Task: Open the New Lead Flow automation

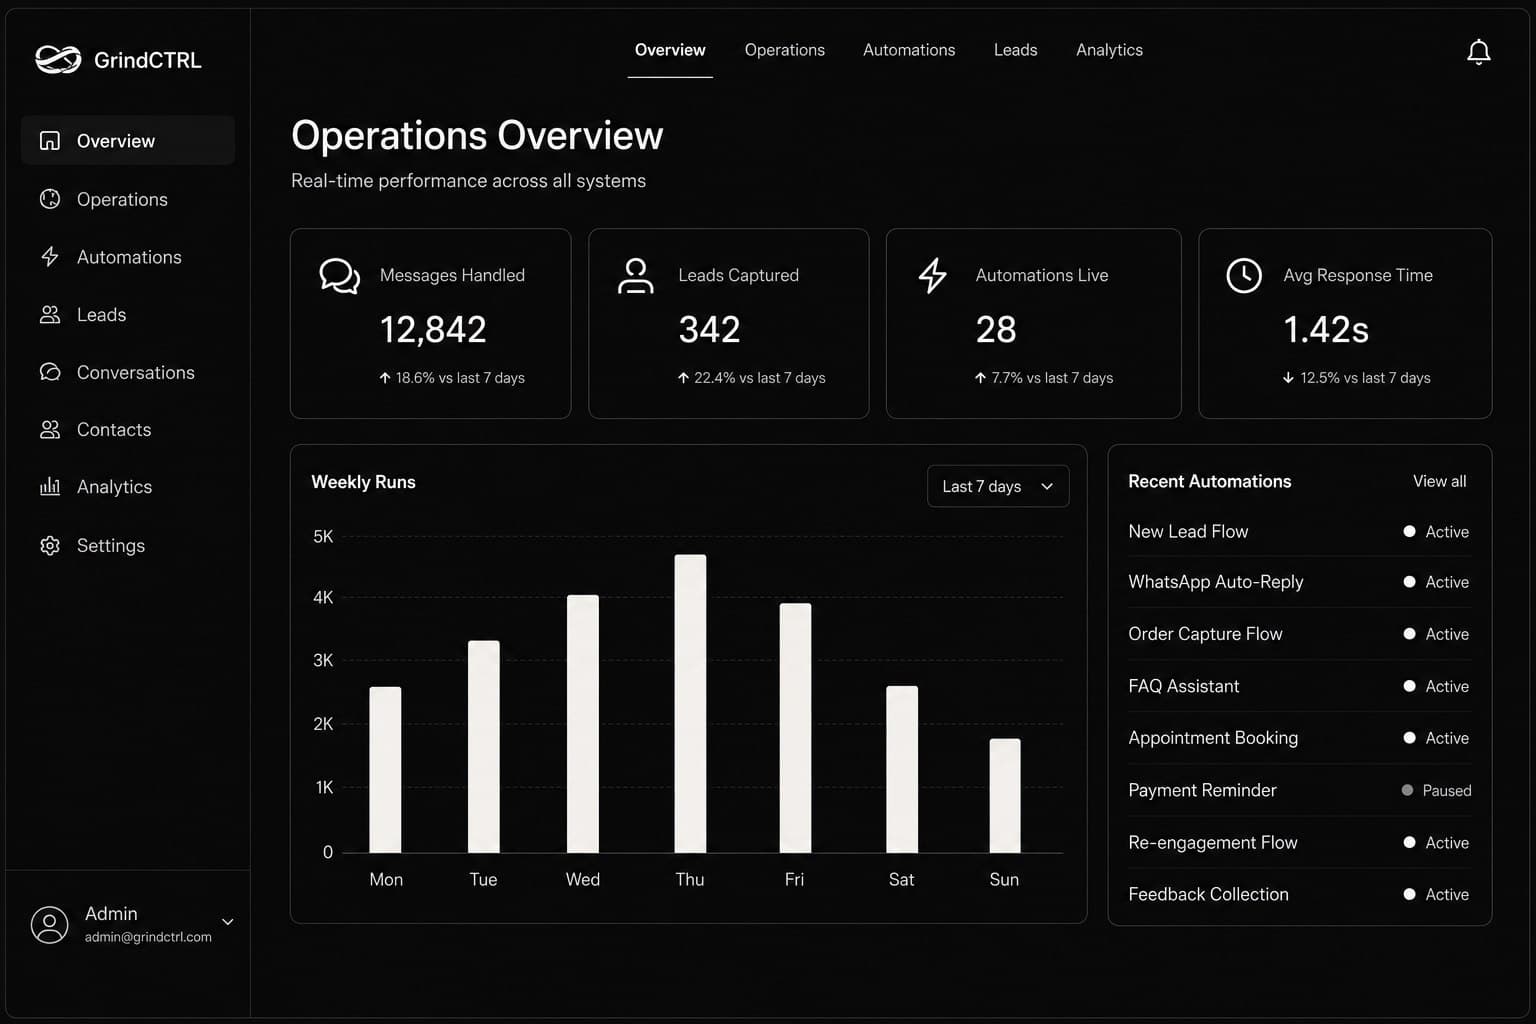Action: (x=1299, y=532)
